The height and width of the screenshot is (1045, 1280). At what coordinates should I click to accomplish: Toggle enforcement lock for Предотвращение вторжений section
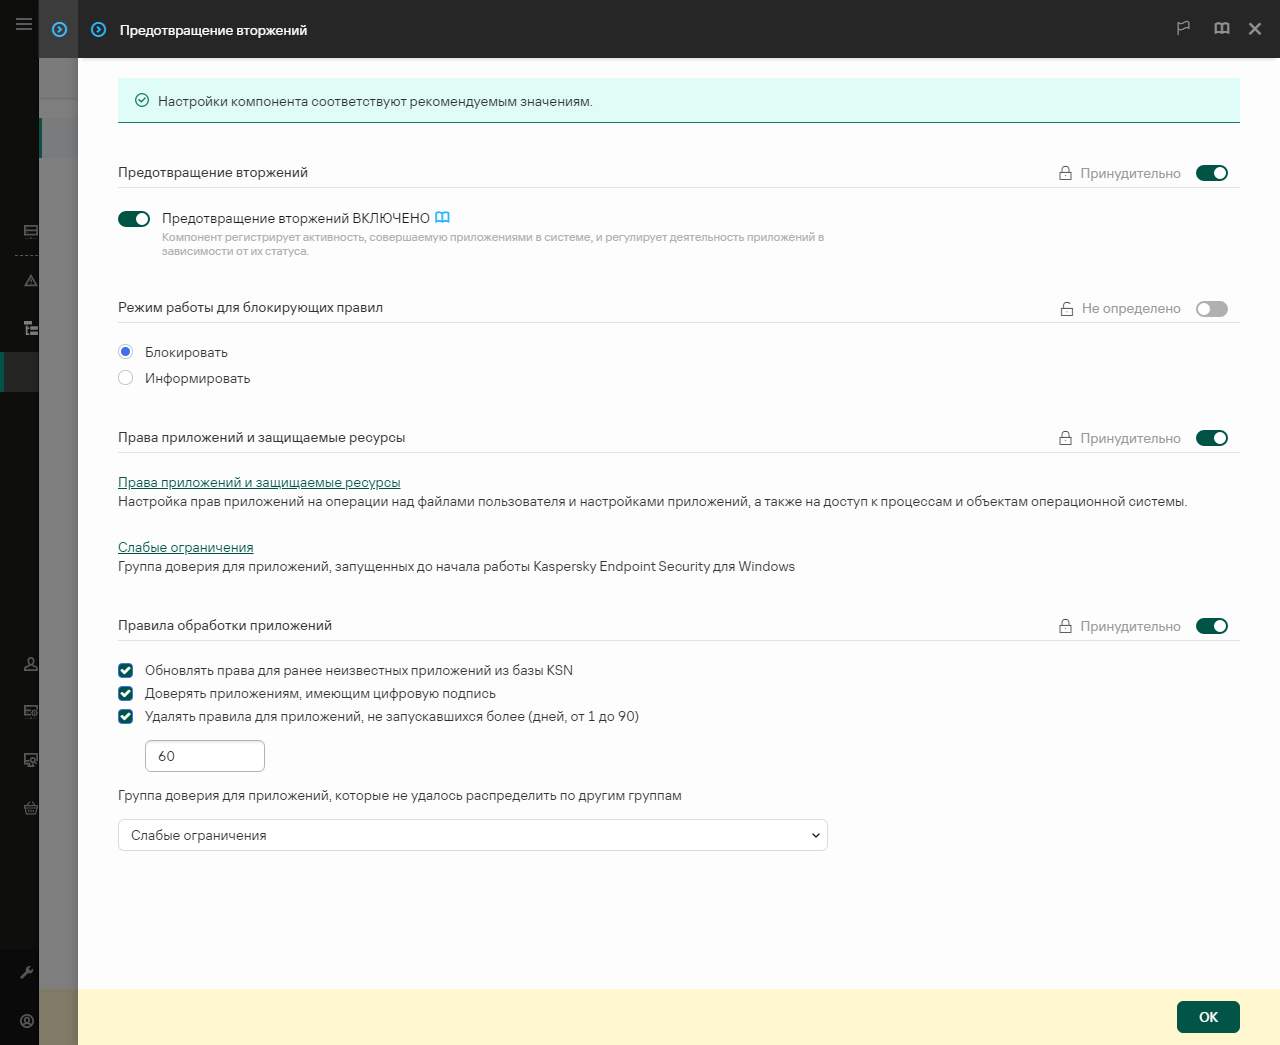coord(1212,173)
